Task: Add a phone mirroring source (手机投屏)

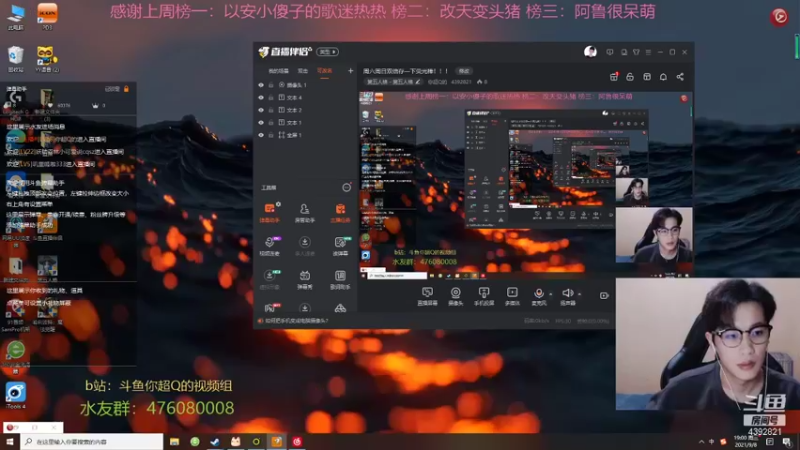Action: click(x=484, y=296)
